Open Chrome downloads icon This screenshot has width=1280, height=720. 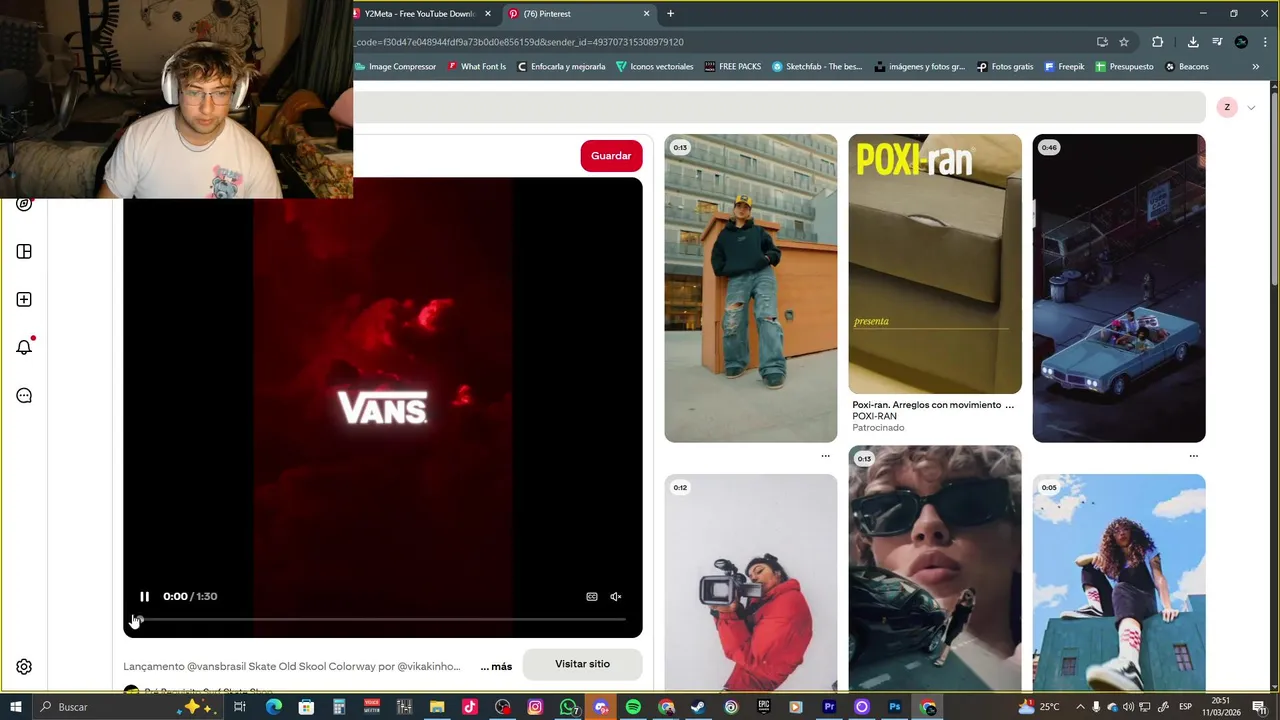(1193, 42)
